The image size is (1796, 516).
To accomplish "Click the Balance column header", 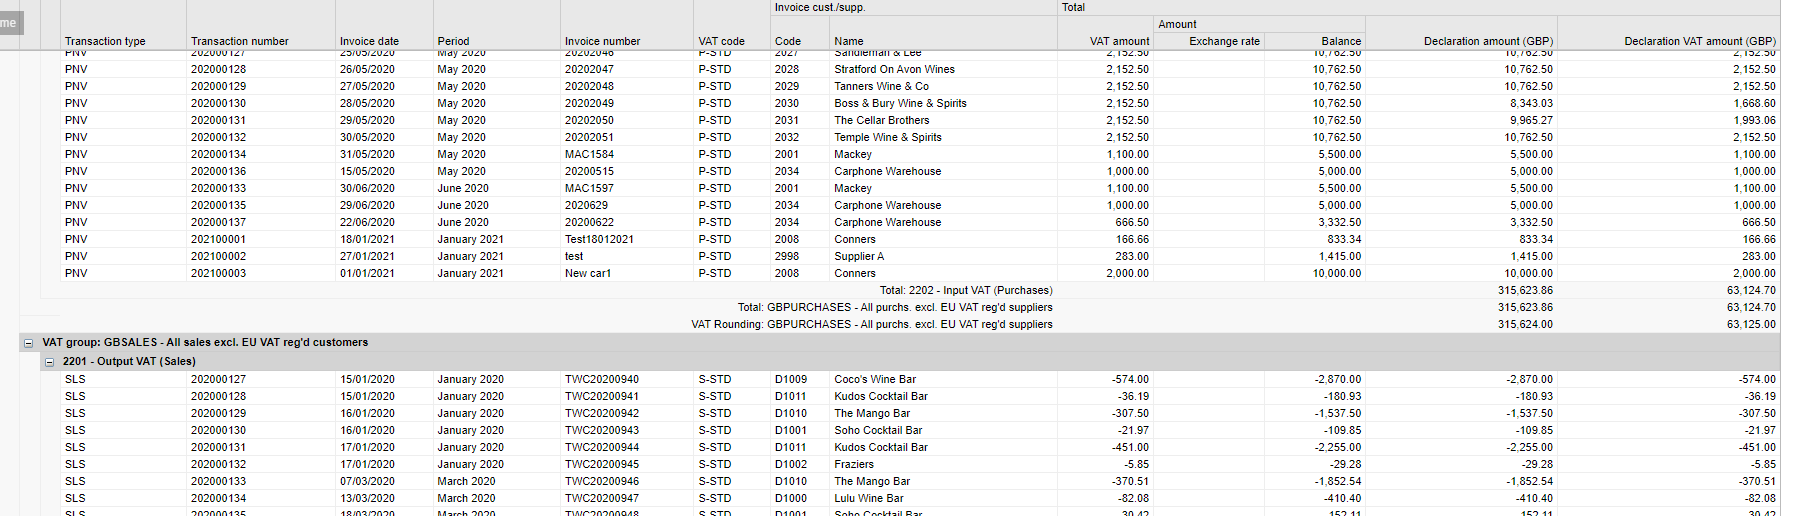I will (x=1341, y=41).
